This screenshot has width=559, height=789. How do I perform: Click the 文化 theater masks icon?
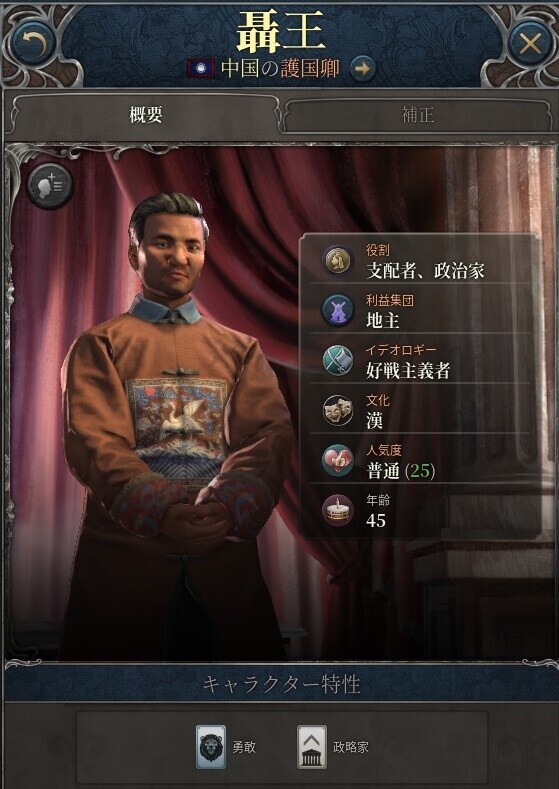pyautogui.click(x=338, y=411)
